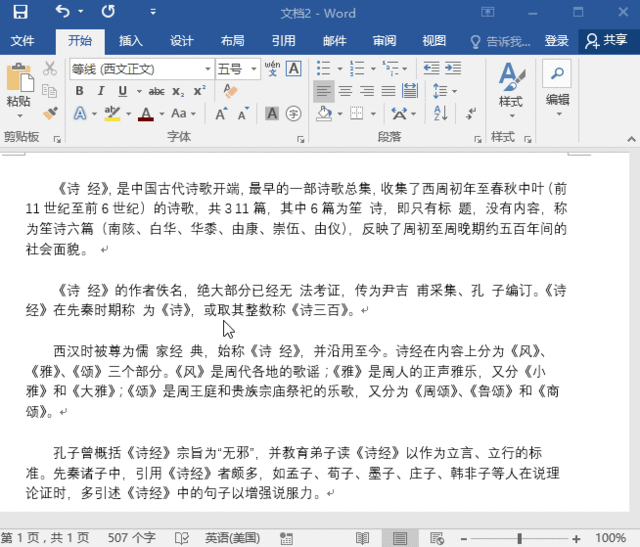Apply distributed alignment
This screenshot has height=547, width=640.
click(x=410, y=91)
